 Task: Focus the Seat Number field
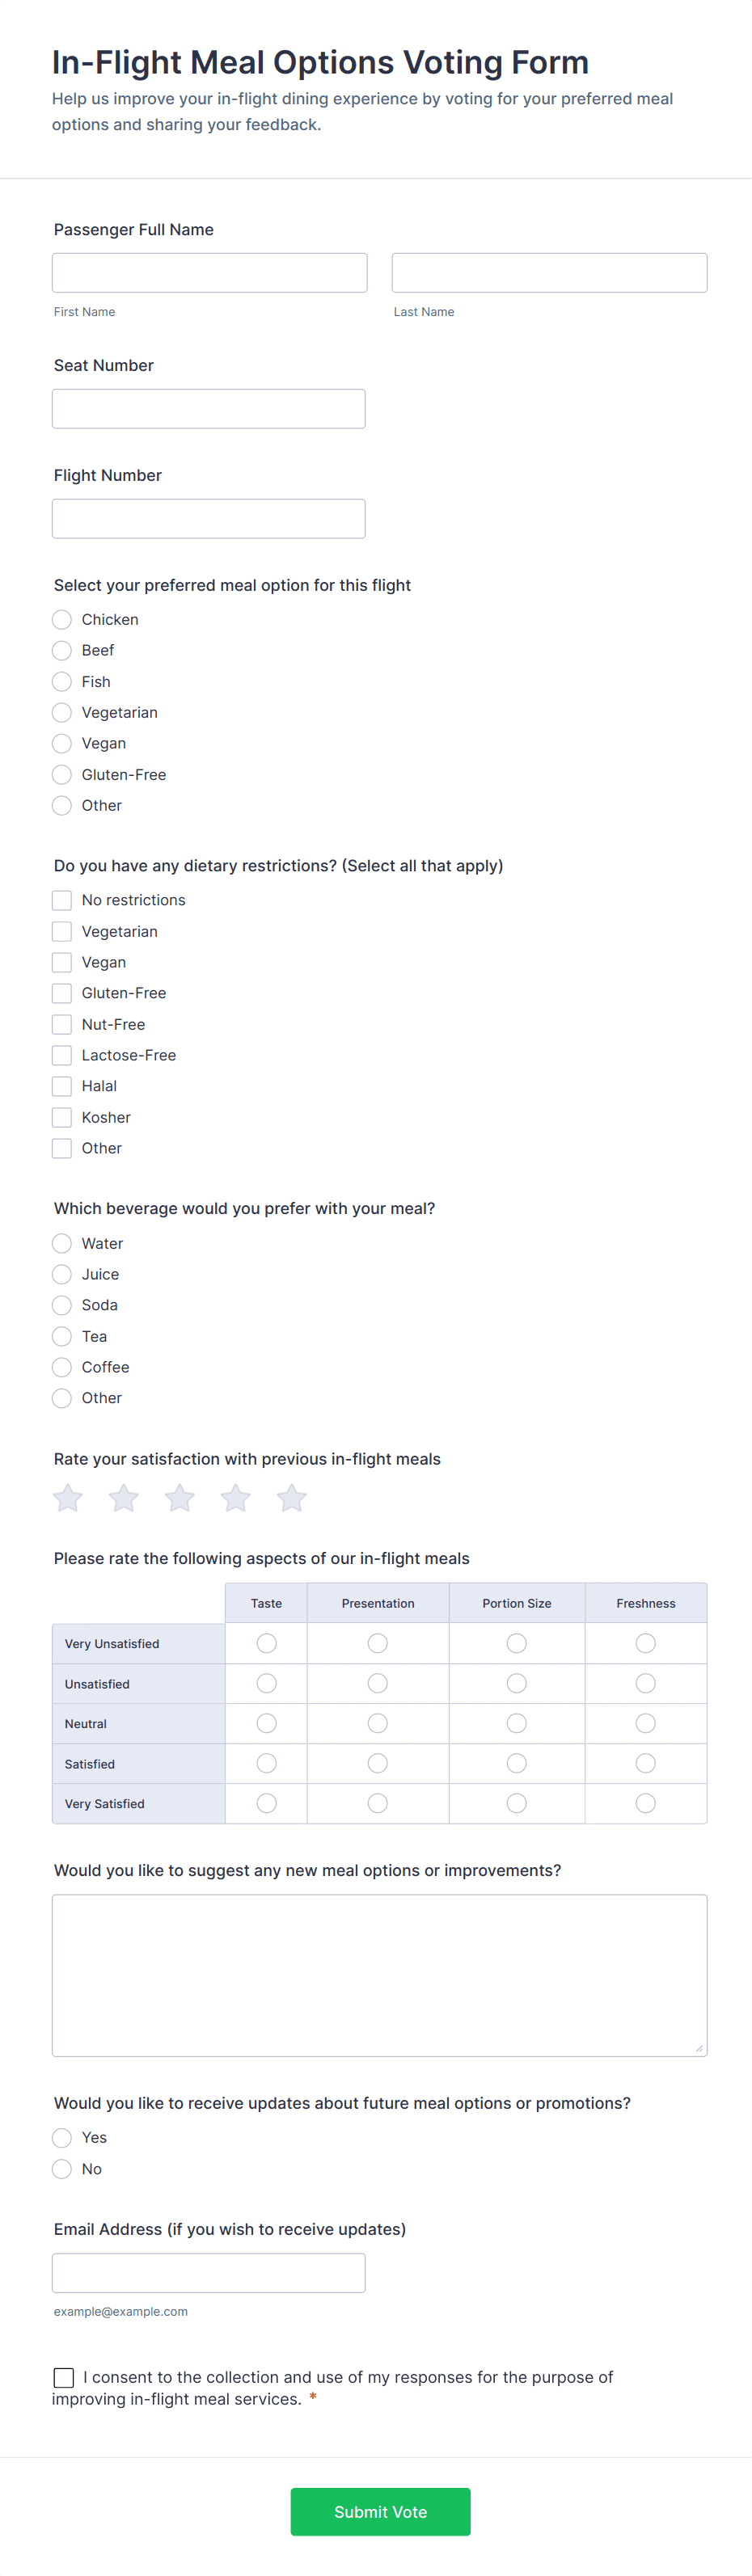tap(209, 409)
